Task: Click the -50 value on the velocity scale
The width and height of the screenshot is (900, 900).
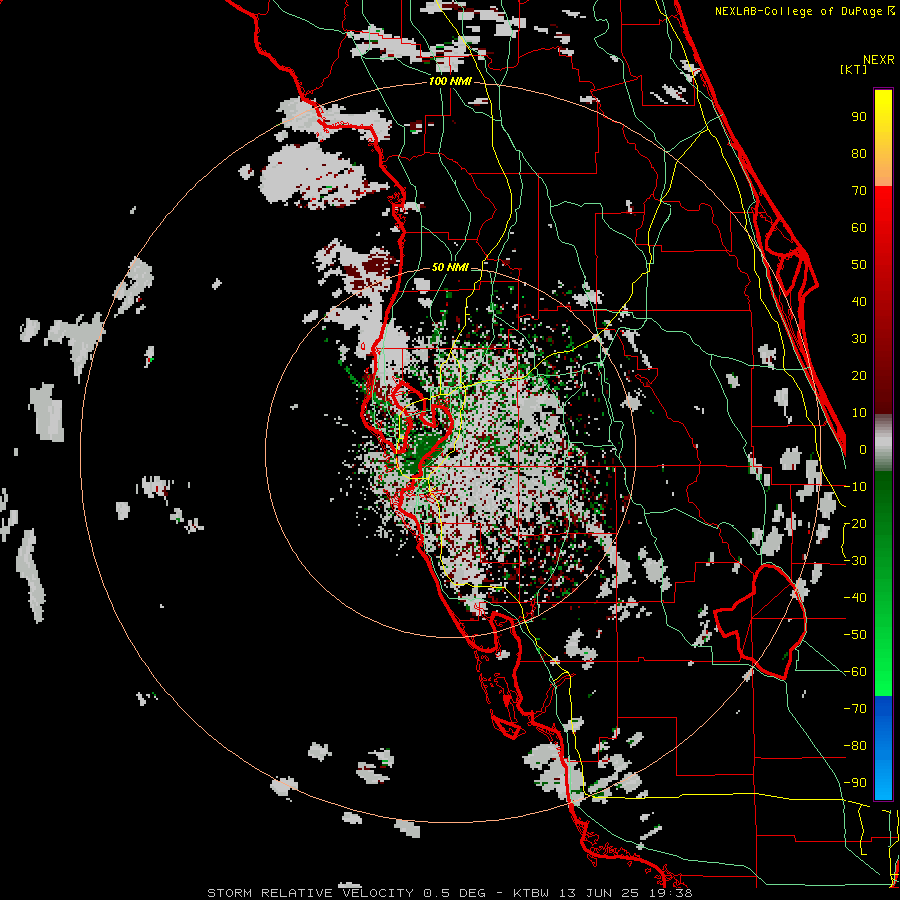Action: pos(855,635)
